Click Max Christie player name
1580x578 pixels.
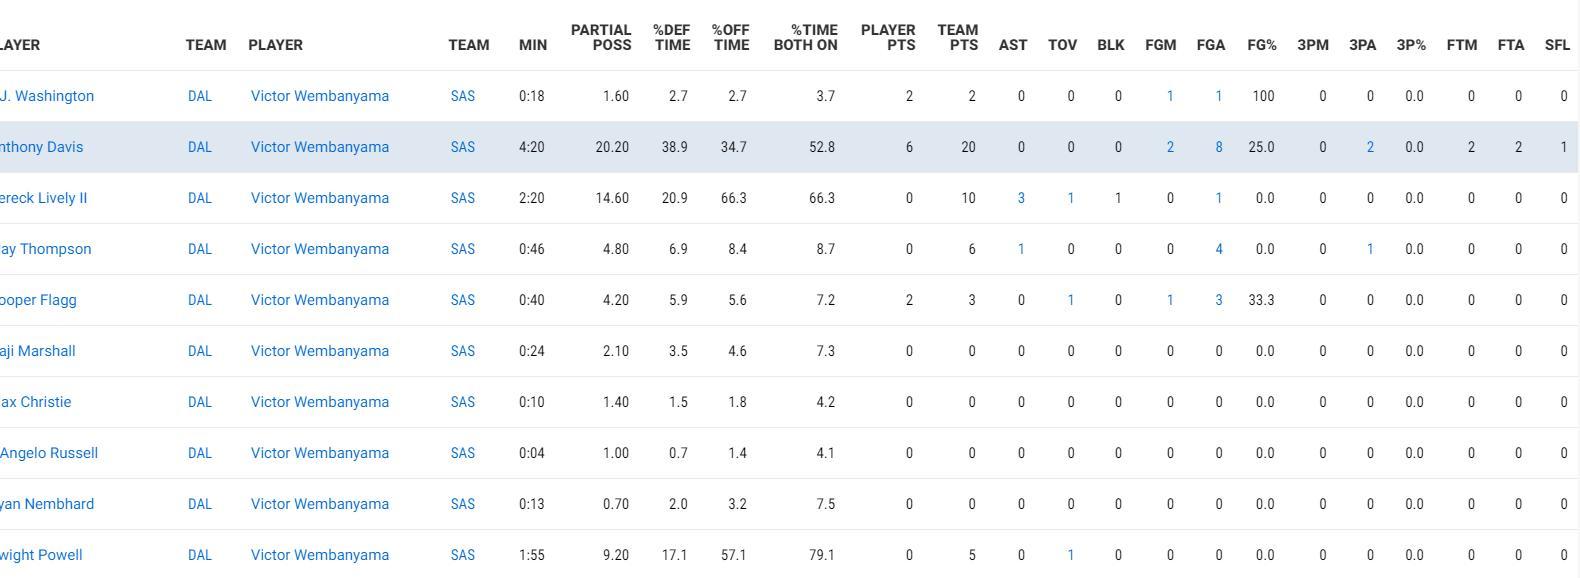[x=35, y=402]
